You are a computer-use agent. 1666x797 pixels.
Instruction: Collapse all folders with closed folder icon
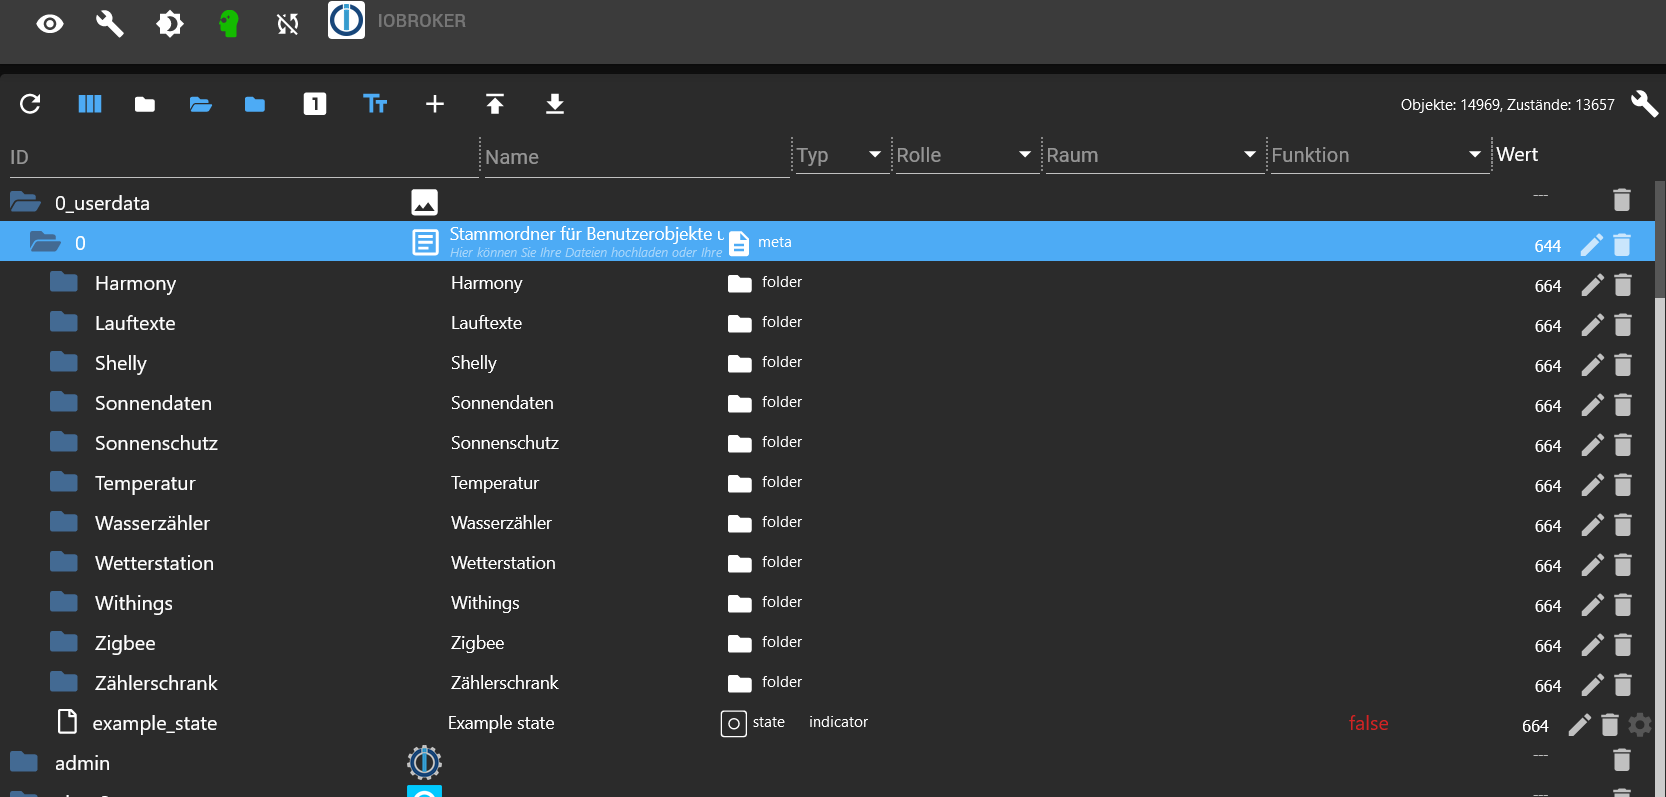pos(145,104)
